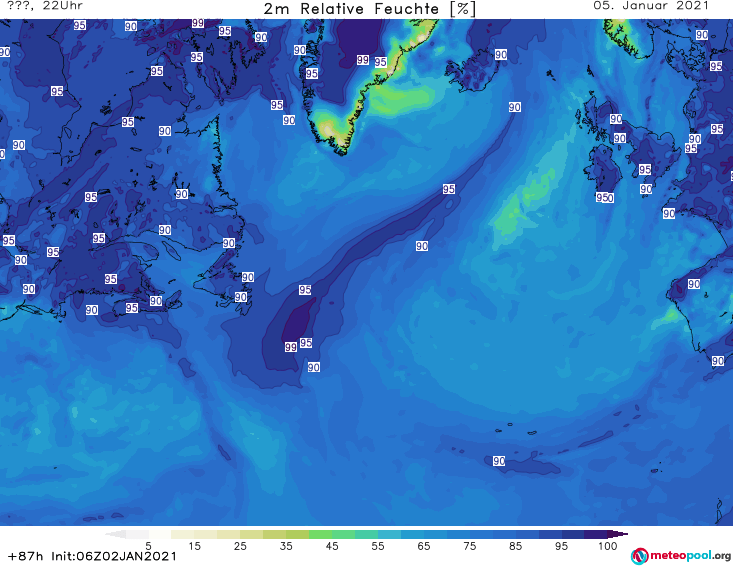The width and height of the screenshot is (733, 566).
Task: Click the bright green color scale segment above 45
Action: [320, 534]
